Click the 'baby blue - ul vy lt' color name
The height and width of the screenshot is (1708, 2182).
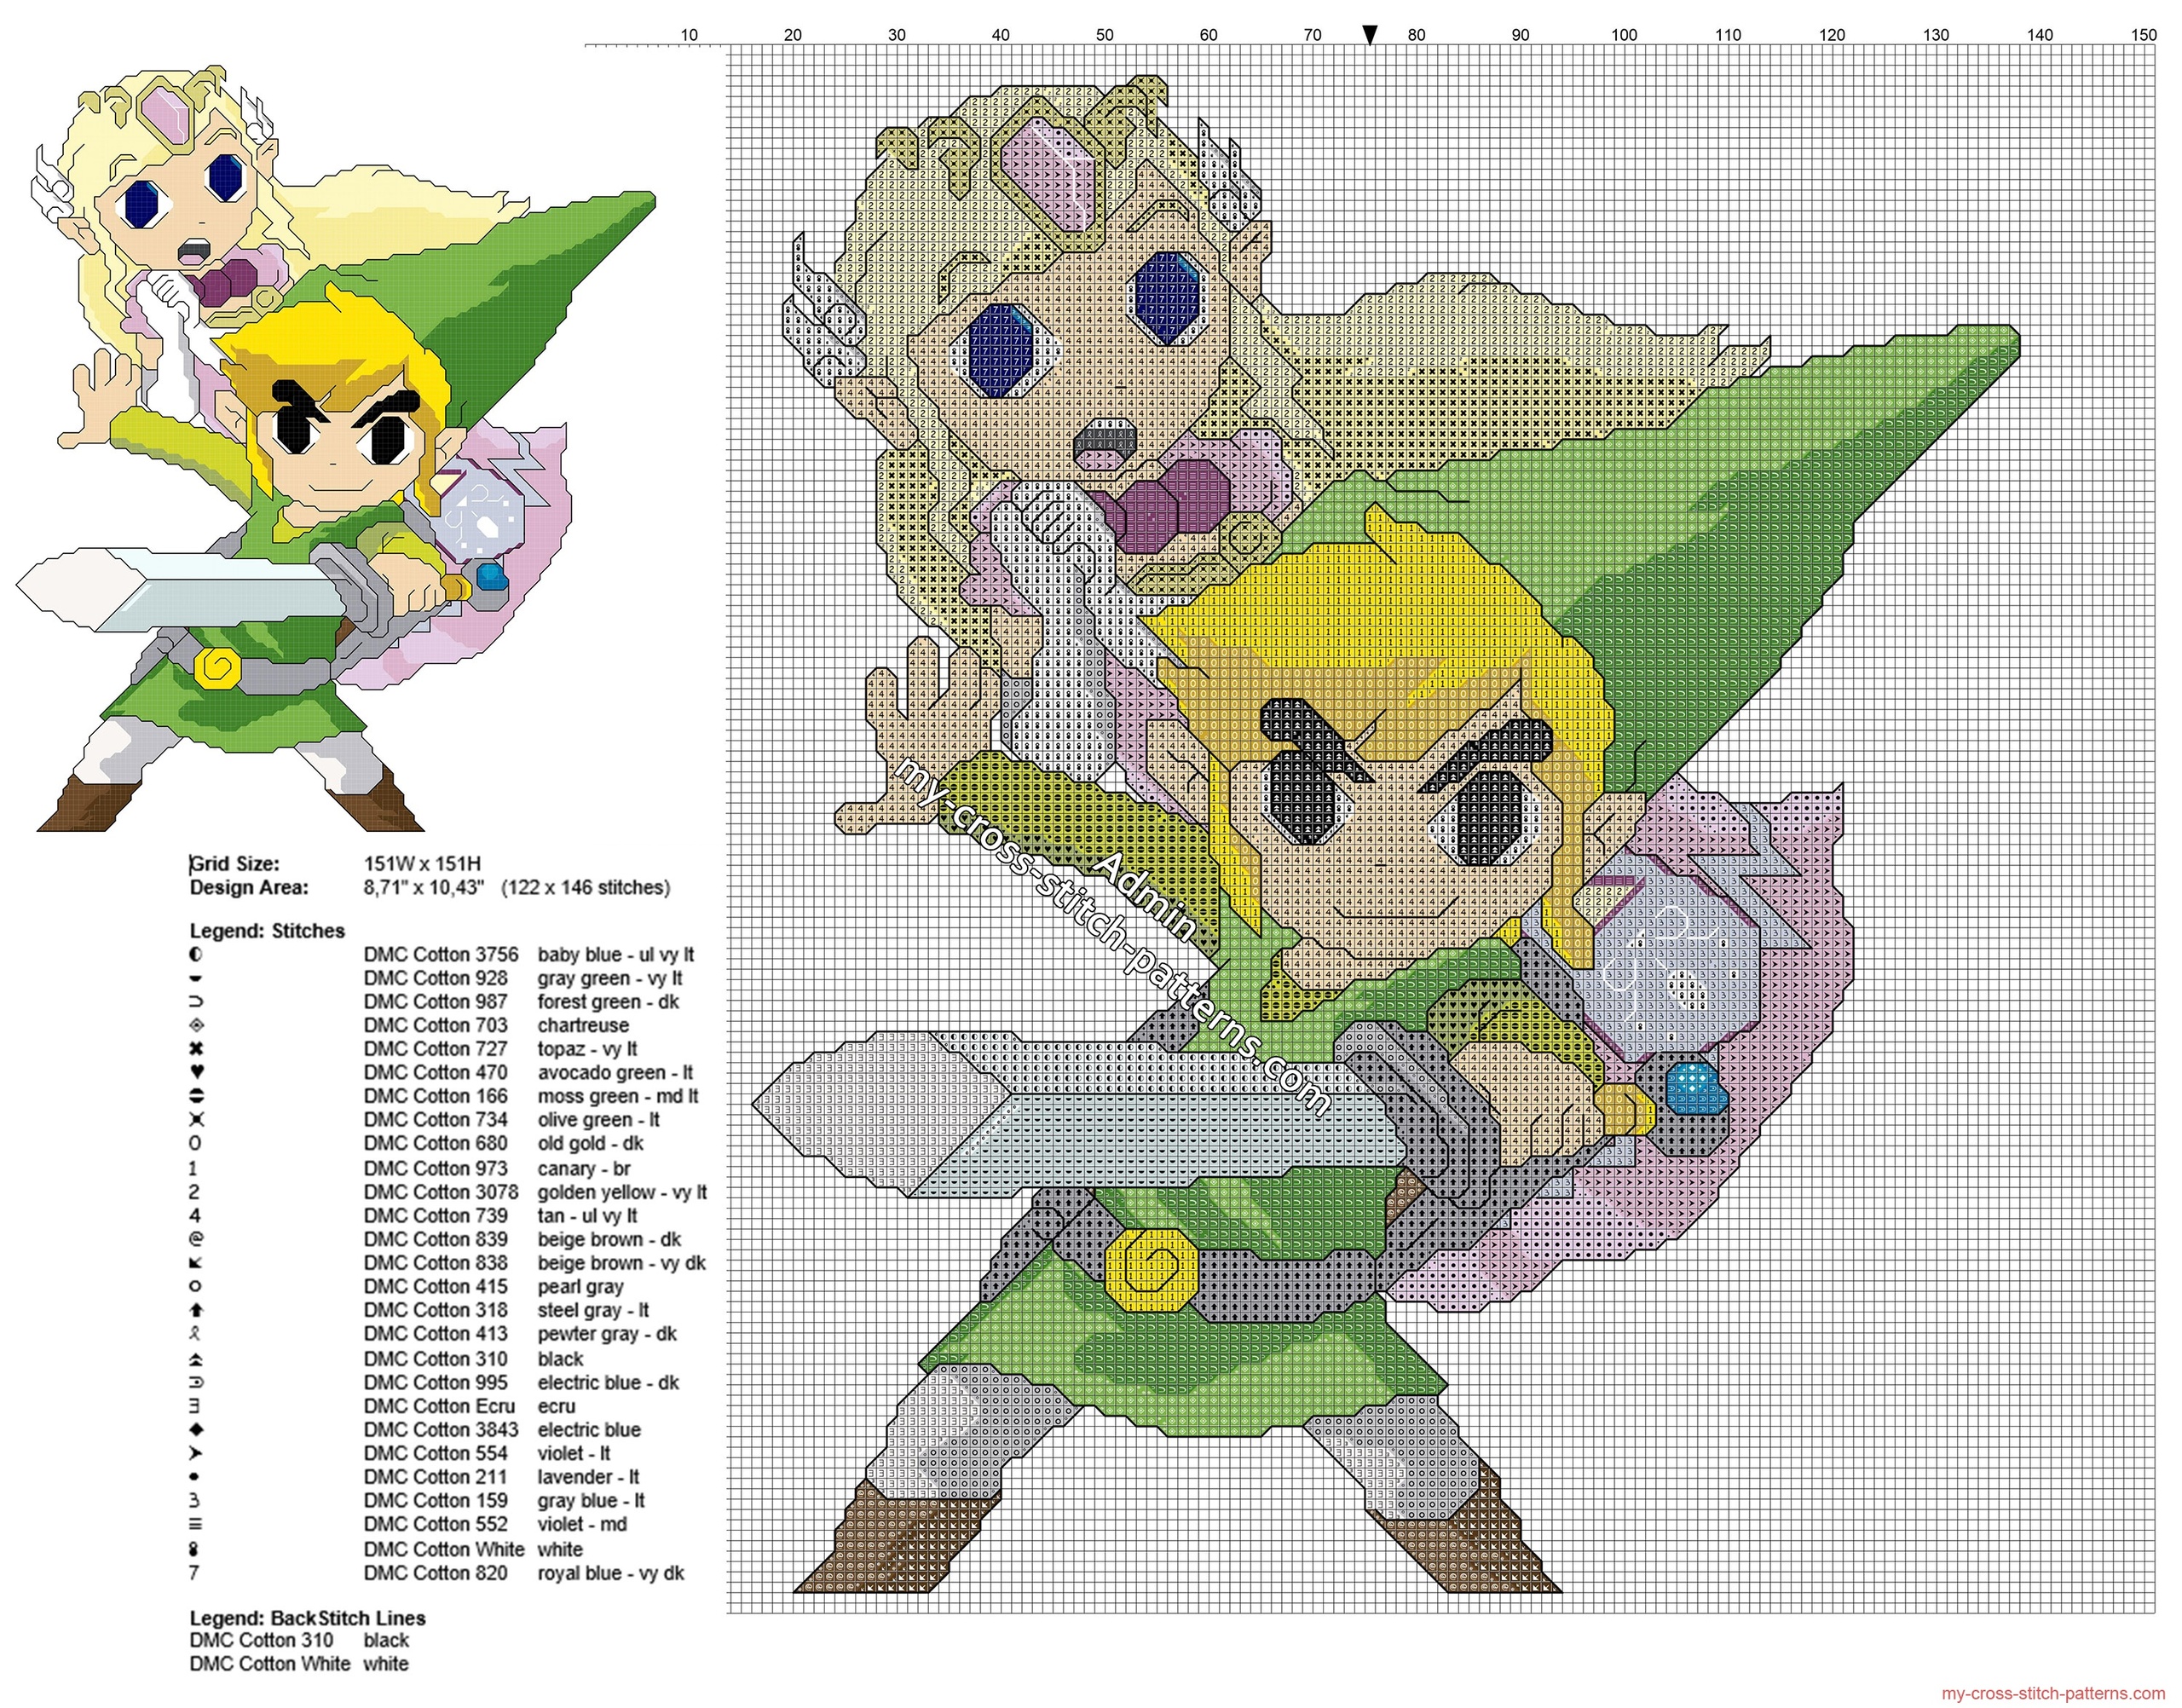616,955
